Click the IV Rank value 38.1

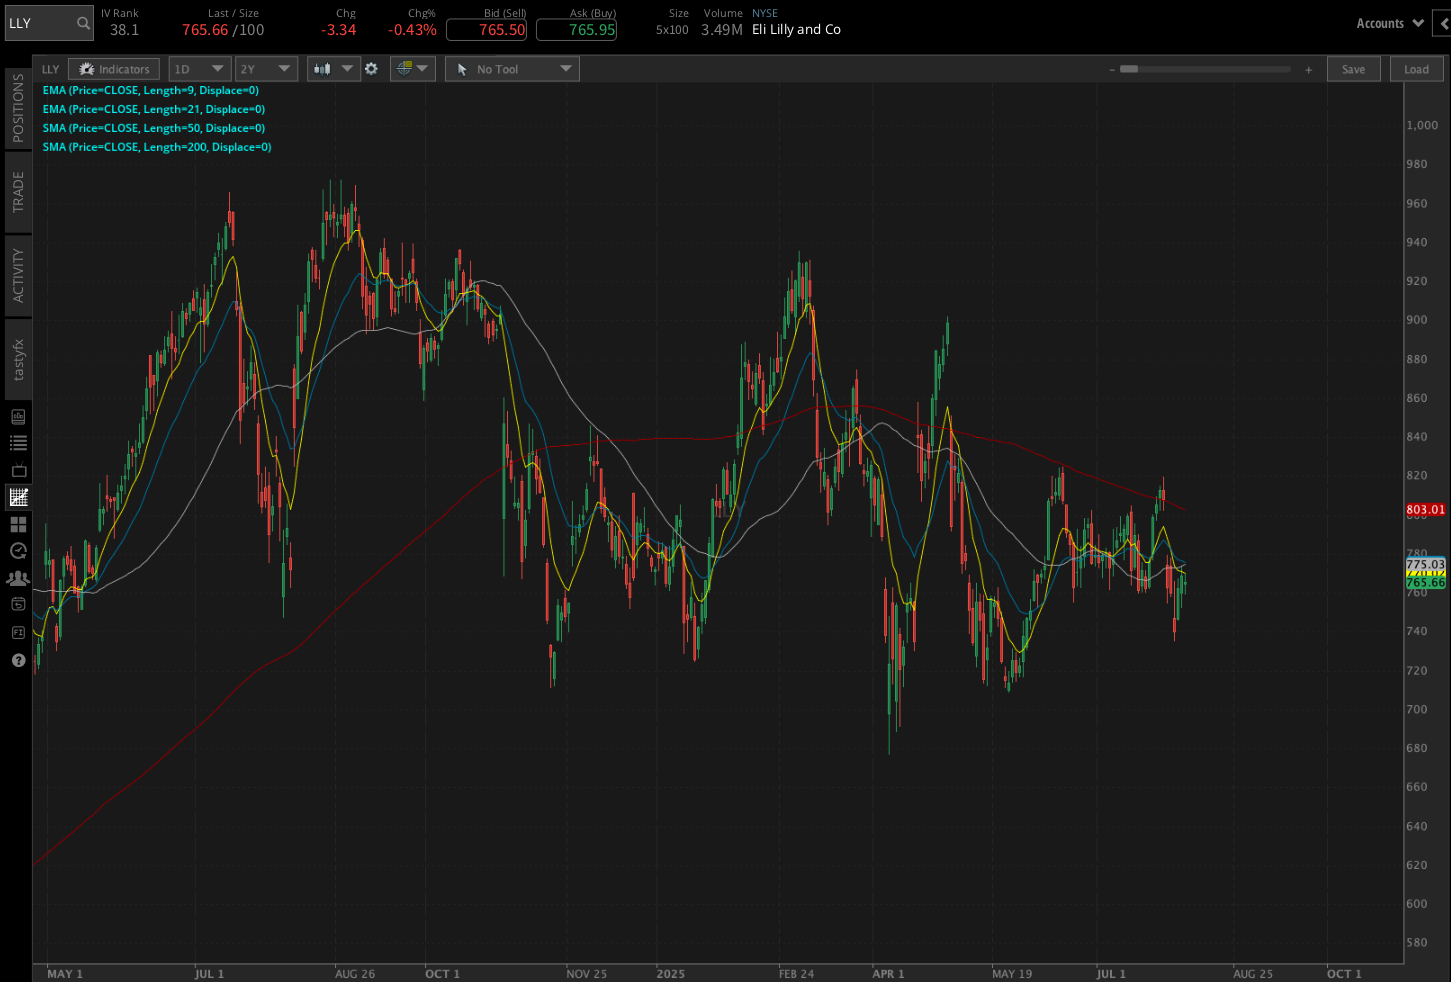coord(124,30)
